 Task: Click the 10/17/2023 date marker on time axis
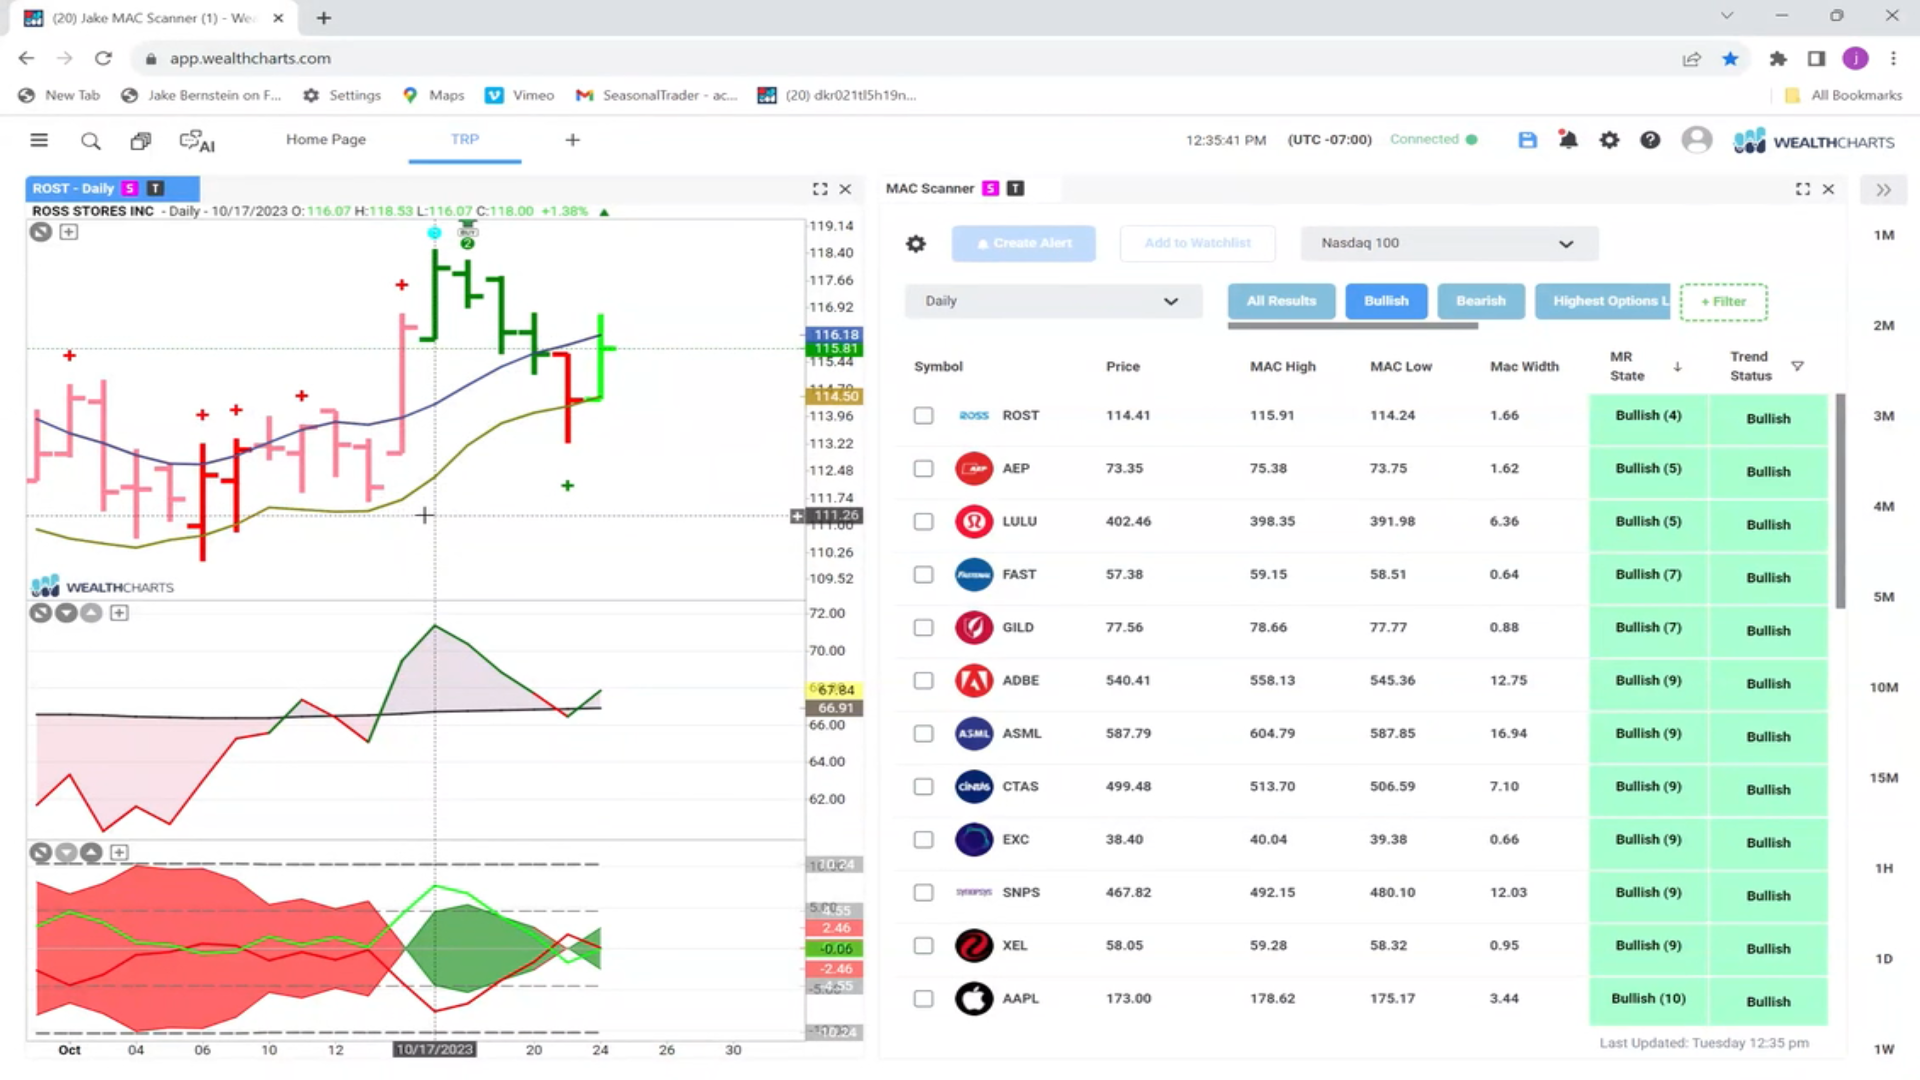pyautogui.click(x=434, y=1049)
